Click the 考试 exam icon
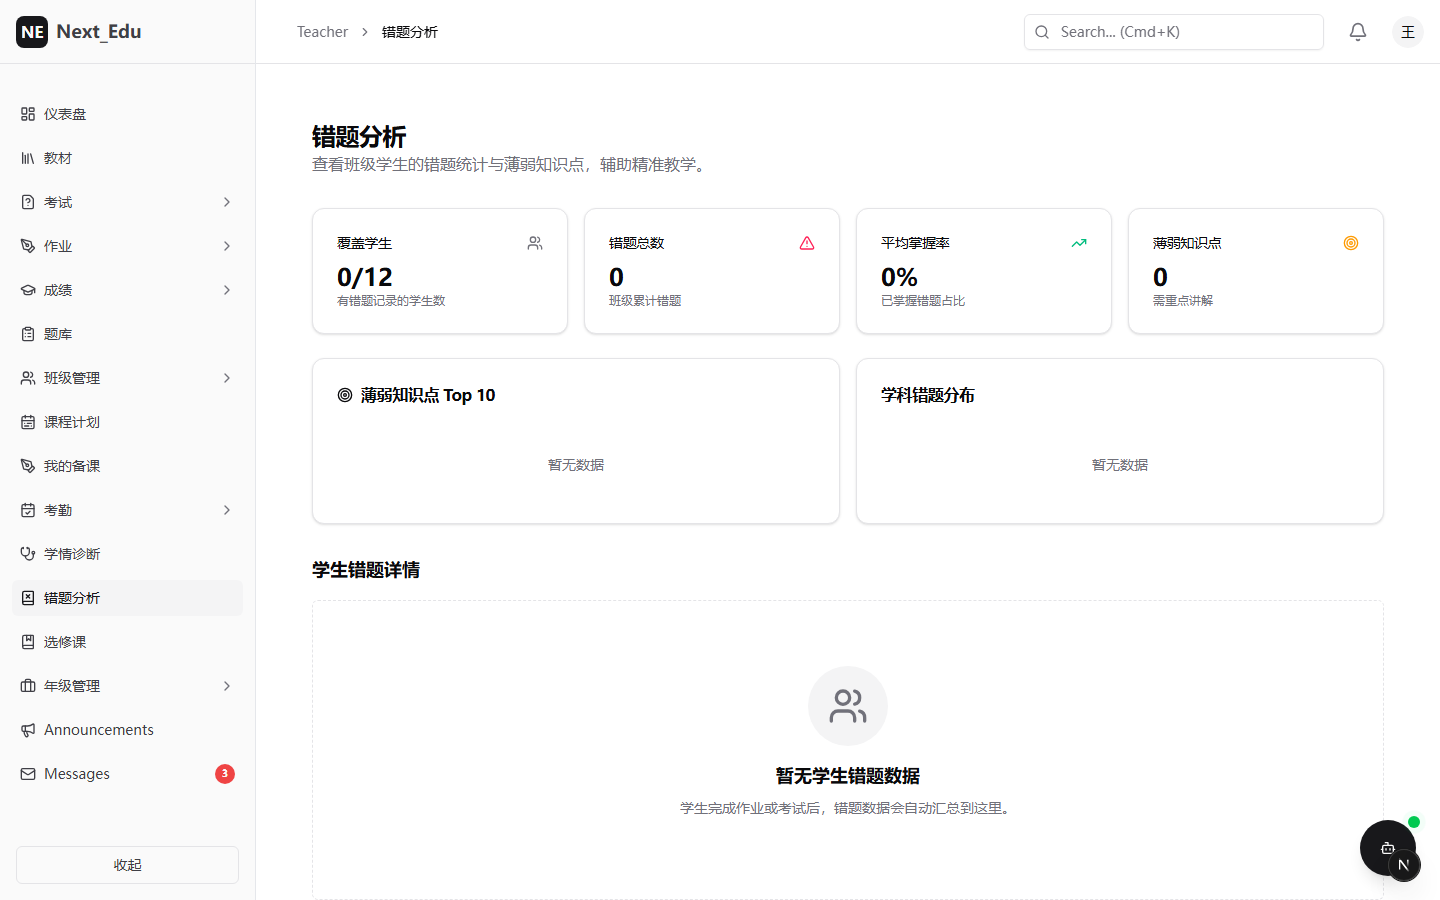This screenshot has width=1440, height=900. click(28, 202)
